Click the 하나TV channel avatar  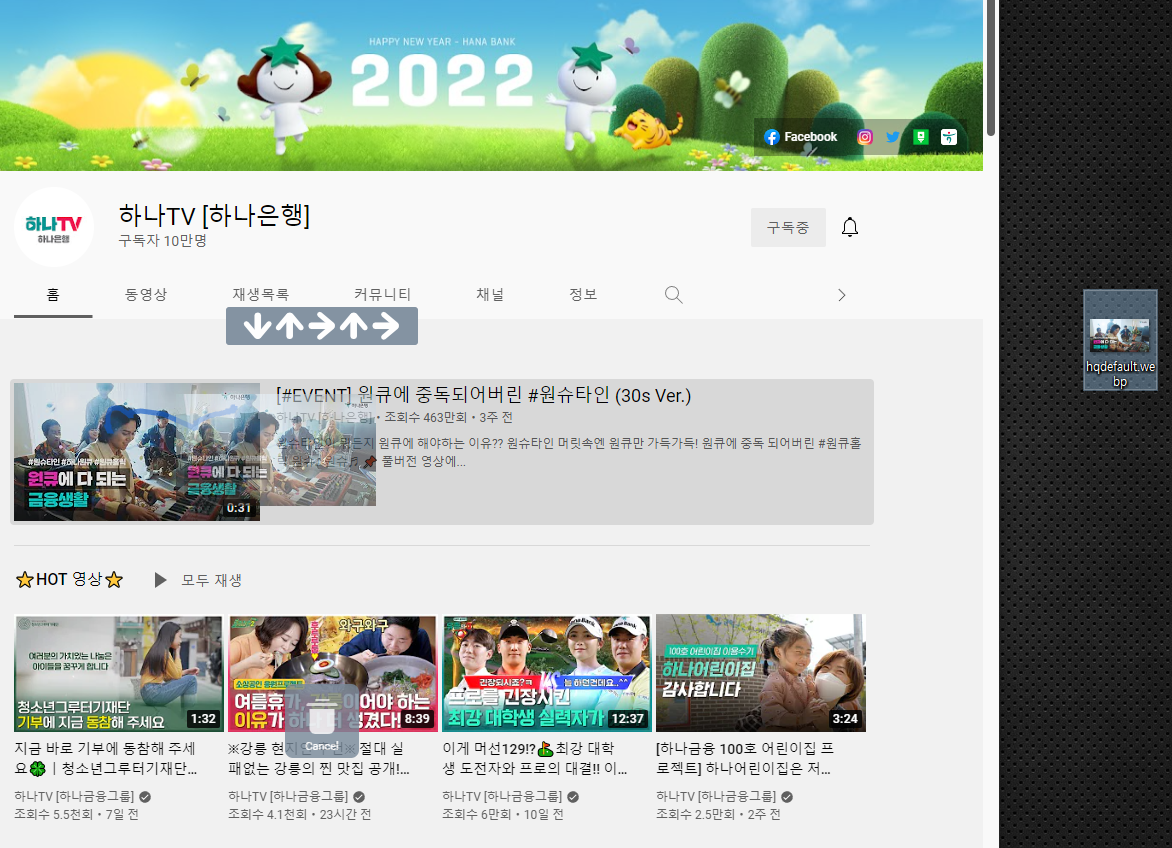54,227
